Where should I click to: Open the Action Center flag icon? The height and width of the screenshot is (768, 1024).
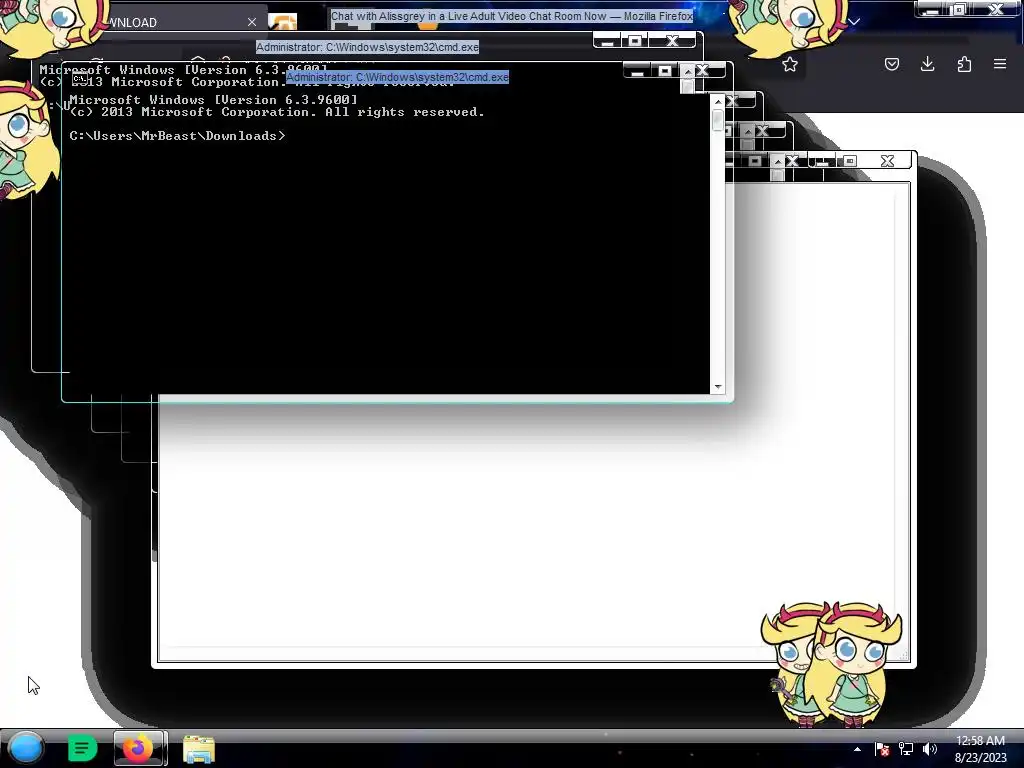pyautogui.click(x=882, y=749)
